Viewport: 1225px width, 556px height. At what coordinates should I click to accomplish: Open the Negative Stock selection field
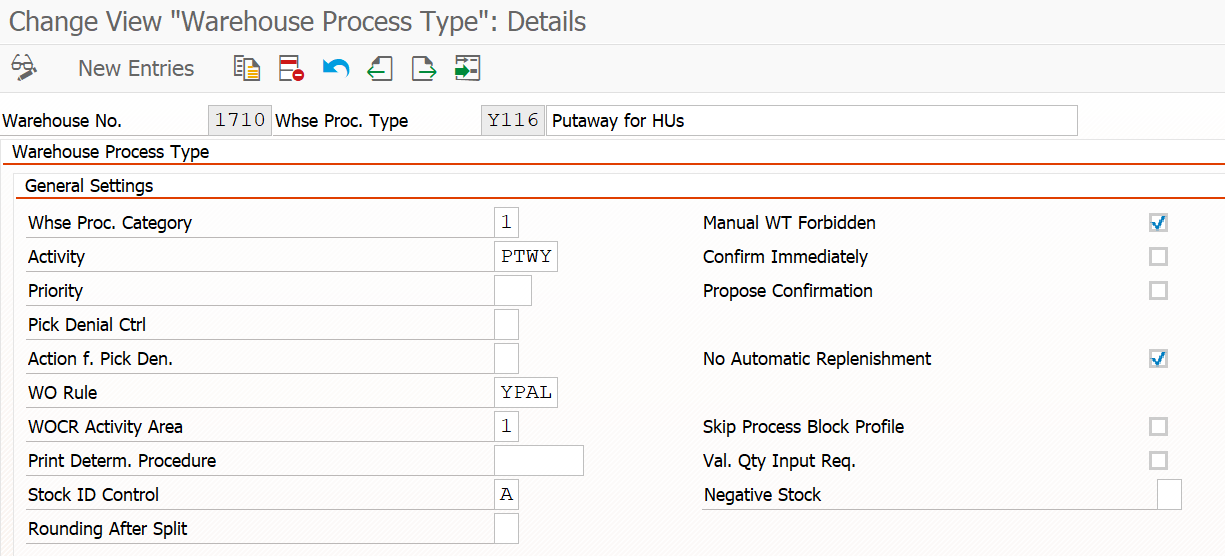click(1169, 495)
